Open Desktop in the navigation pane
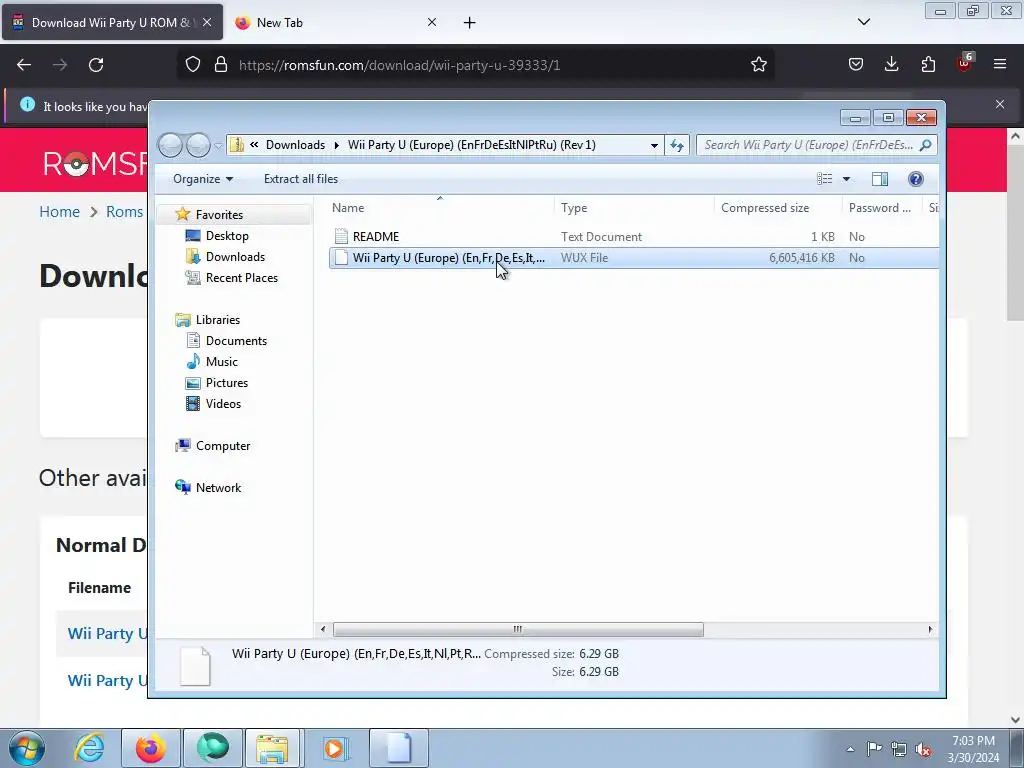 coord(227,236)
